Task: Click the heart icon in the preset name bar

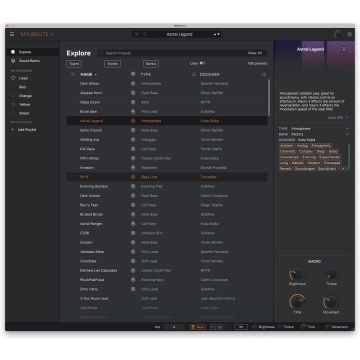Action: tap(145, 34)
